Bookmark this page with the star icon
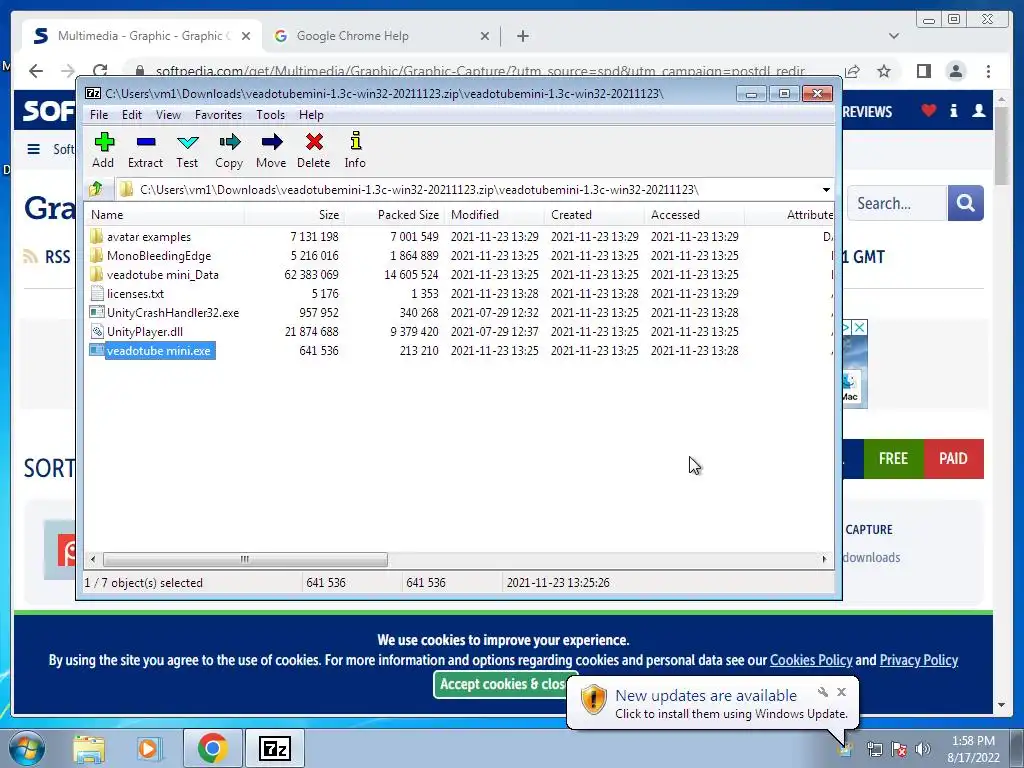Image resolution: width=1024 pixels, height=768 pixels. (884, 71)
